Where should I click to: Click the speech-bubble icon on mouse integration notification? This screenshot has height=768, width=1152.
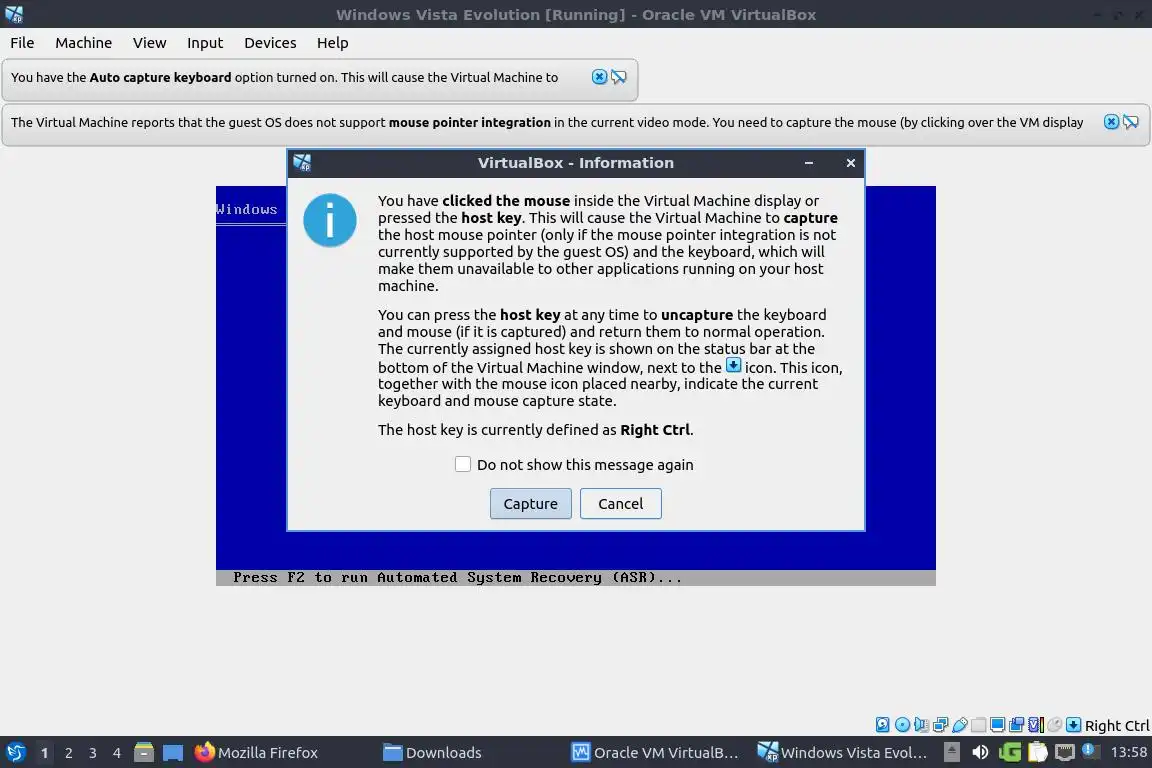tap(1131, 122)
